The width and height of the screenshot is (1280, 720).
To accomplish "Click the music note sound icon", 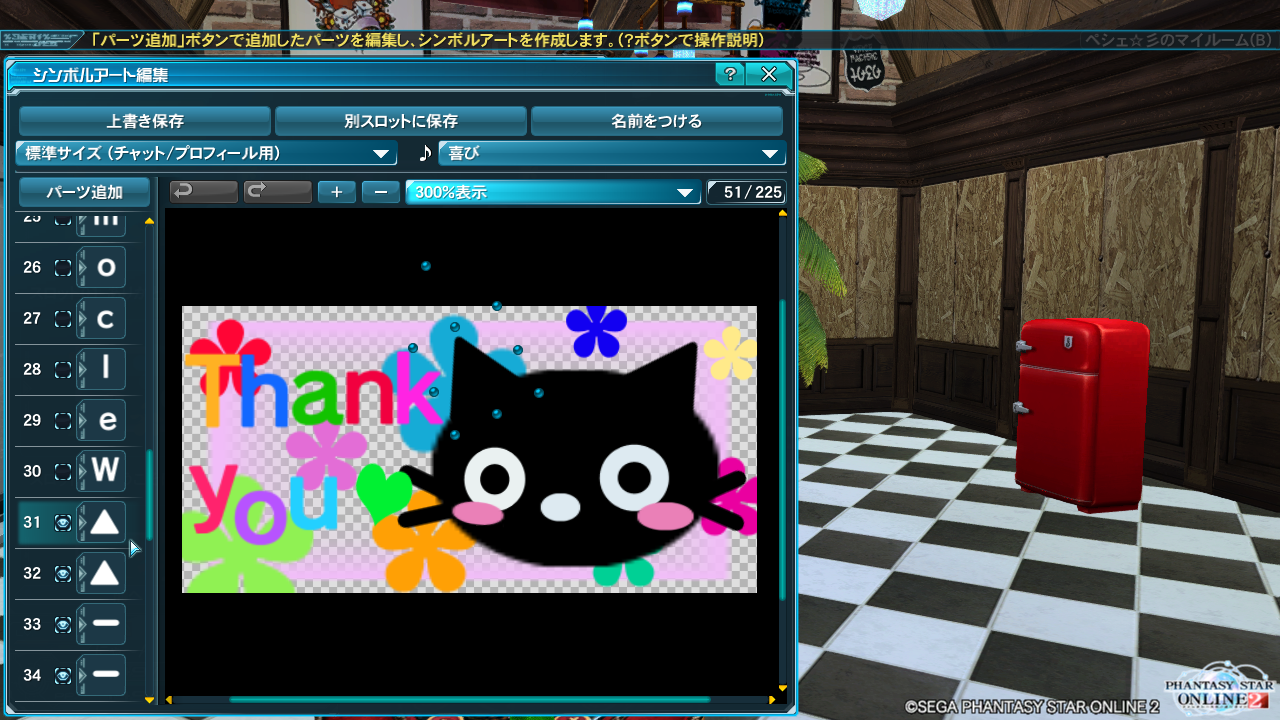I will point(425,153).
